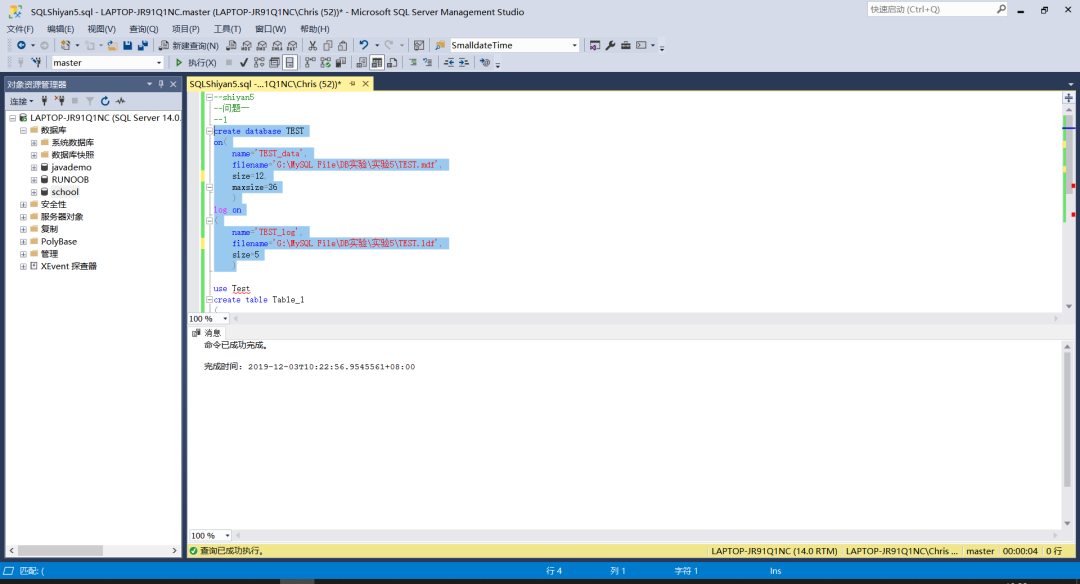Screen dimensions: 1080x584
Task: Collapse the 数据库 folder node
Action: tap(23, 130)
